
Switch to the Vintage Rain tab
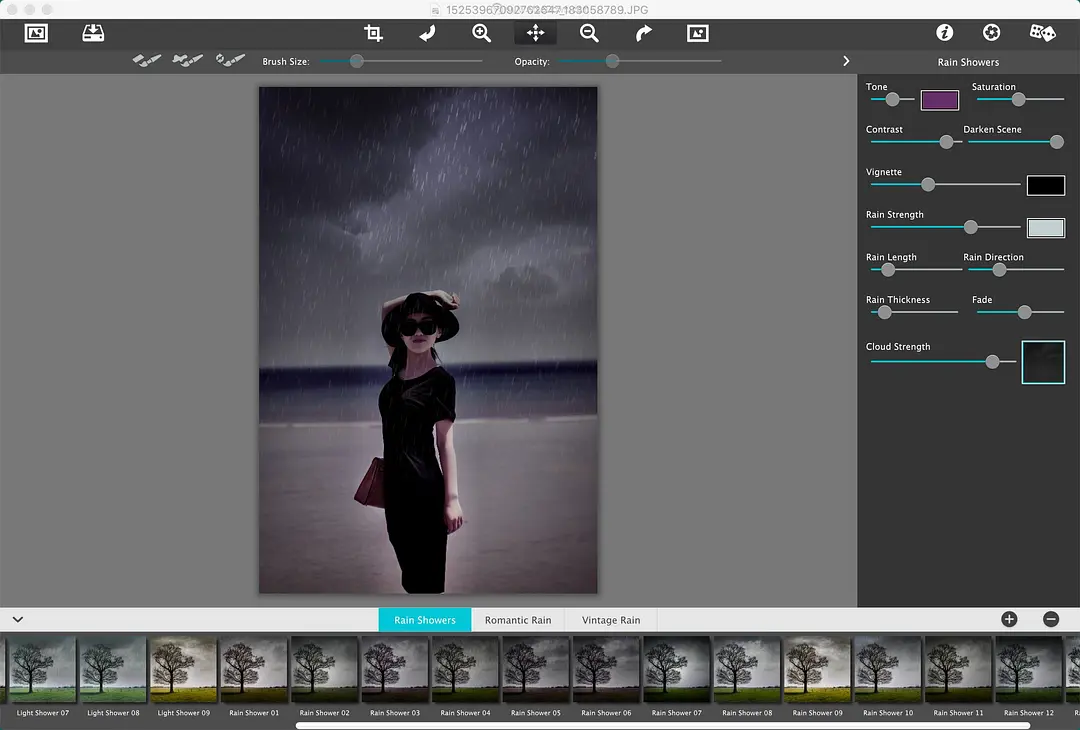click(611, 620)
